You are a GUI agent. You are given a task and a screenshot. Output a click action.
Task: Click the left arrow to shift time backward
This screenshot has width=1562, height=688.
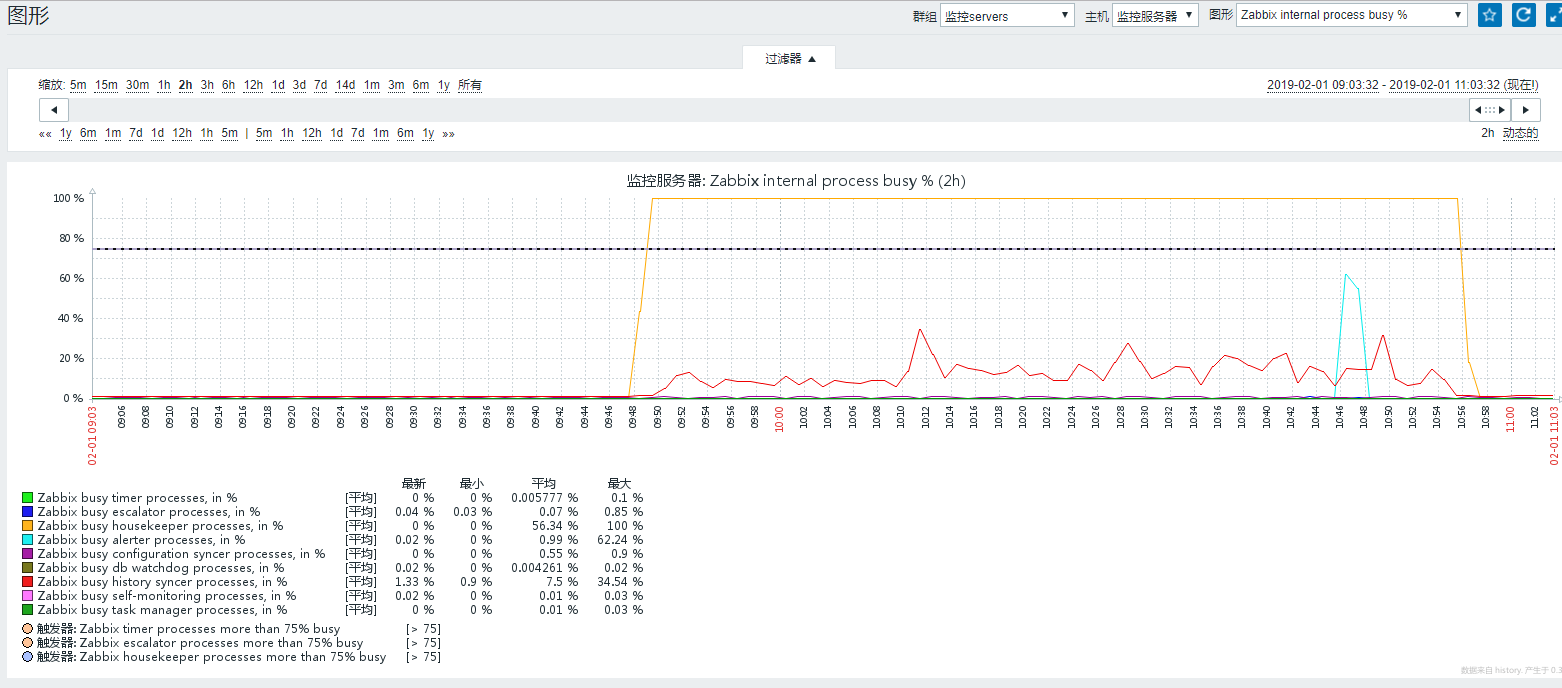tap(54, 109)
